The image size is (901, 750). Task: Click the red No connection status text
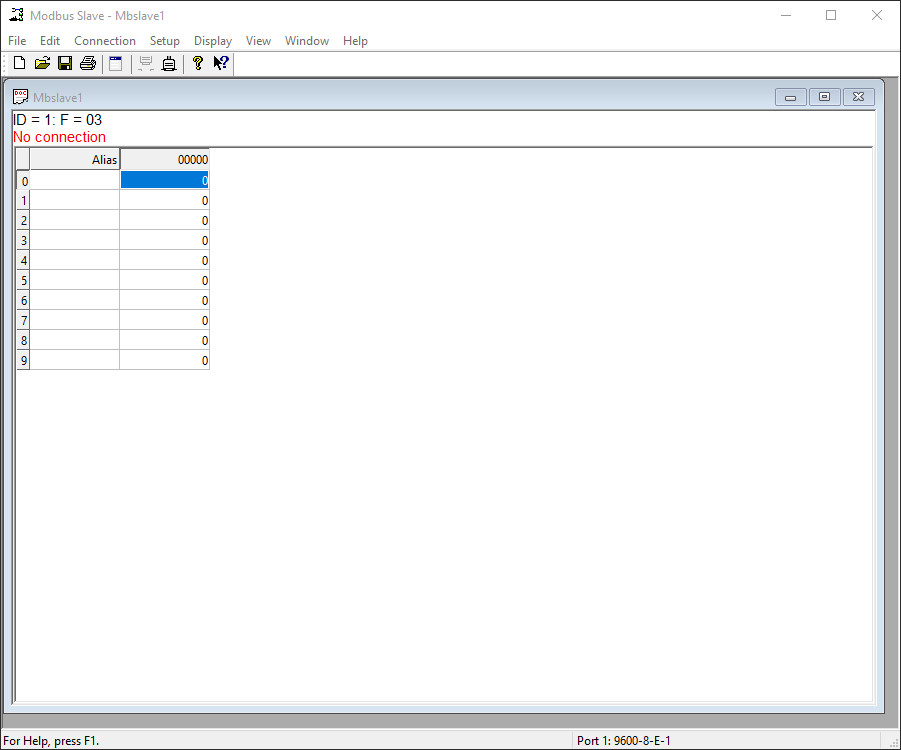[59, 137]
